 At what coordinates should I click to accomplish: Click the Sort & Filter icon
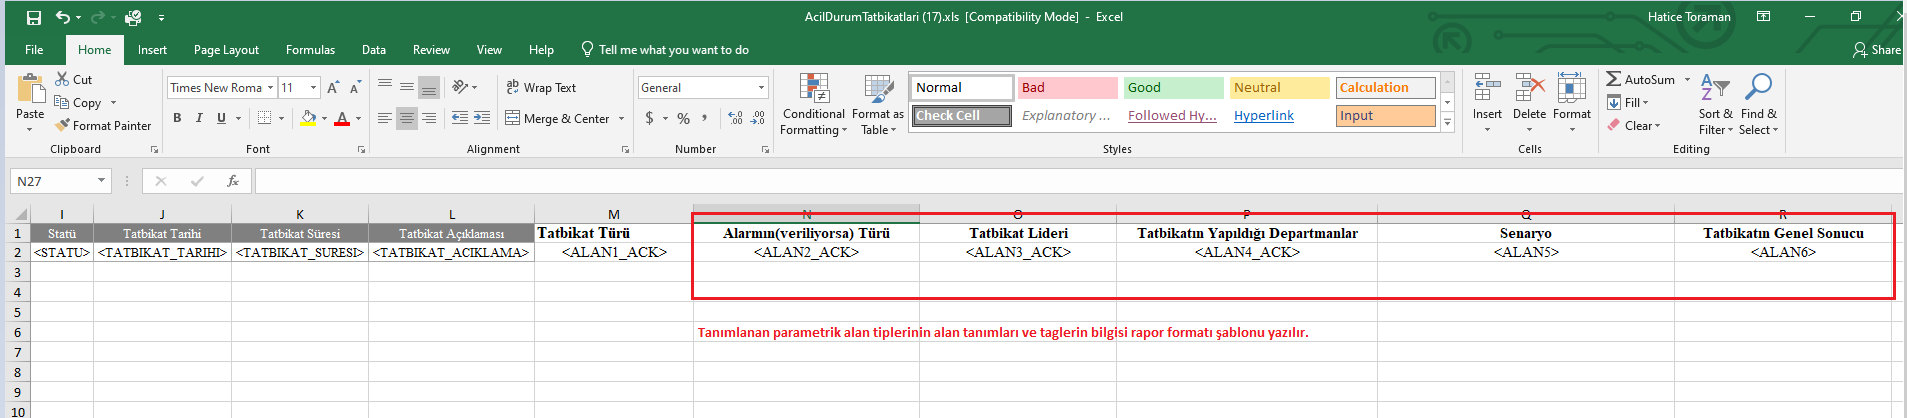pos(1715,88)
